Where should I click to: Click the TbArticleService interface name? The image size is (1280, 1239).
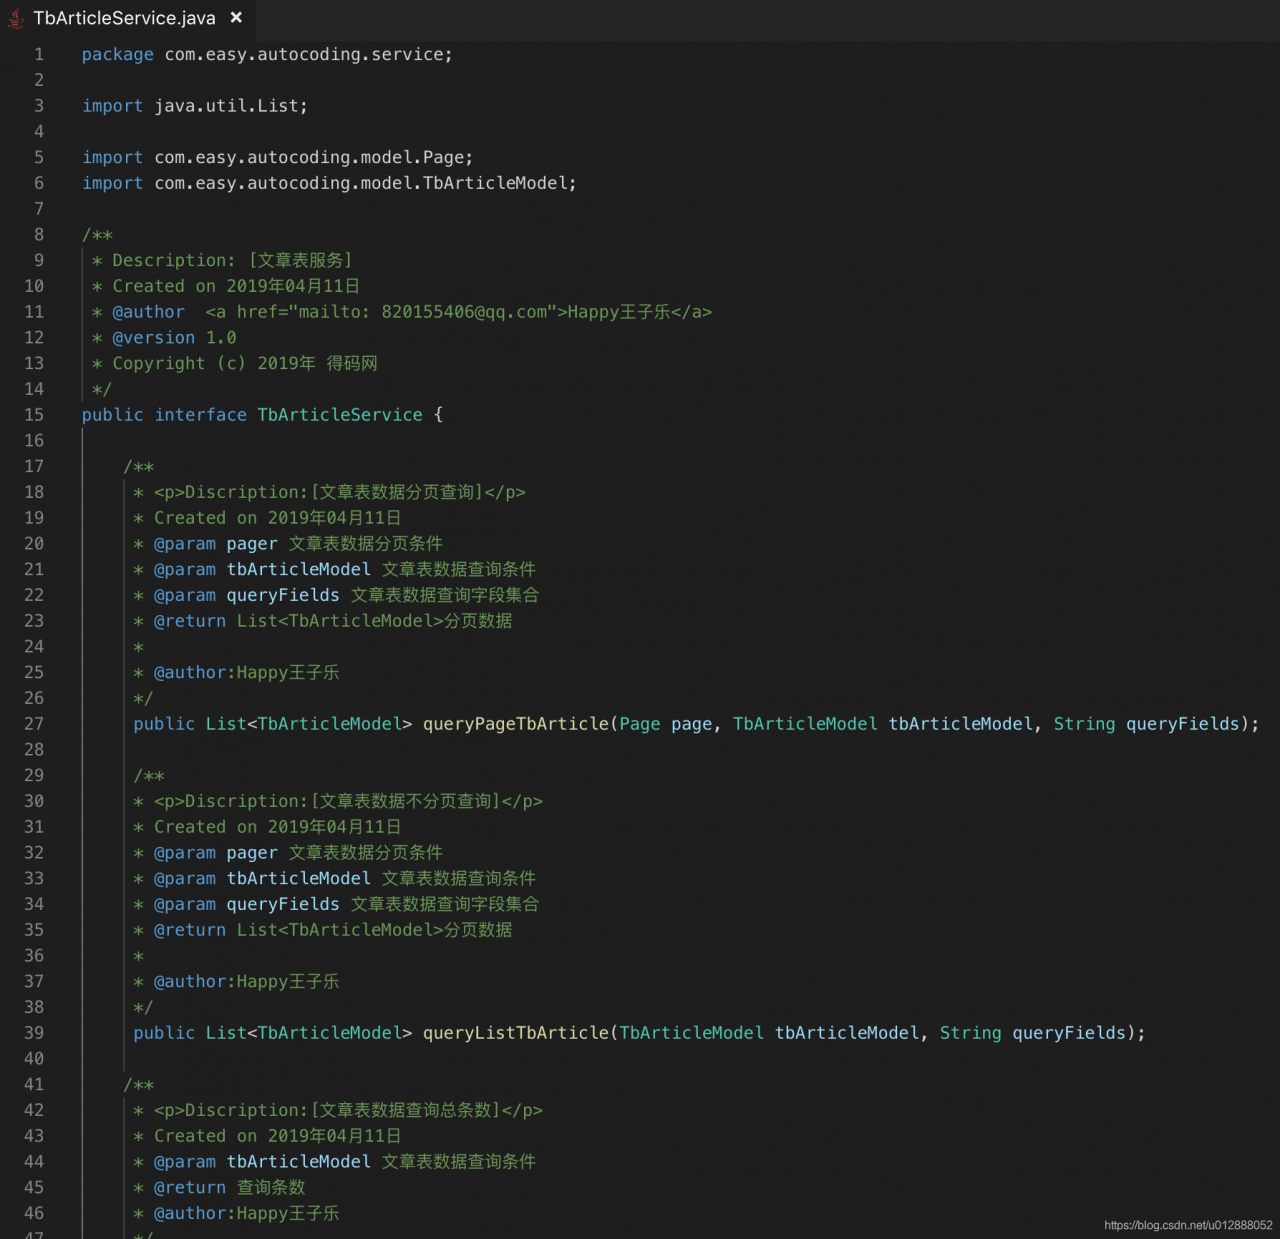tap(340, 415)
